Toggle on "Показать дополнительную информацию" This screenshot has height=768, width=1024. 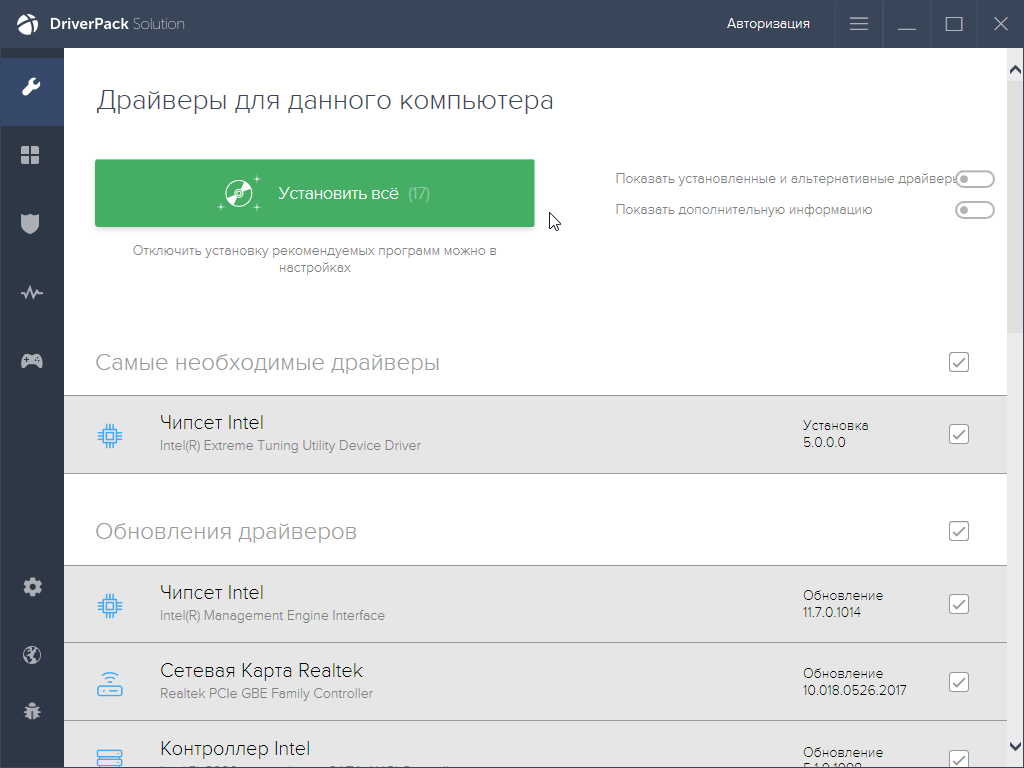975,210
